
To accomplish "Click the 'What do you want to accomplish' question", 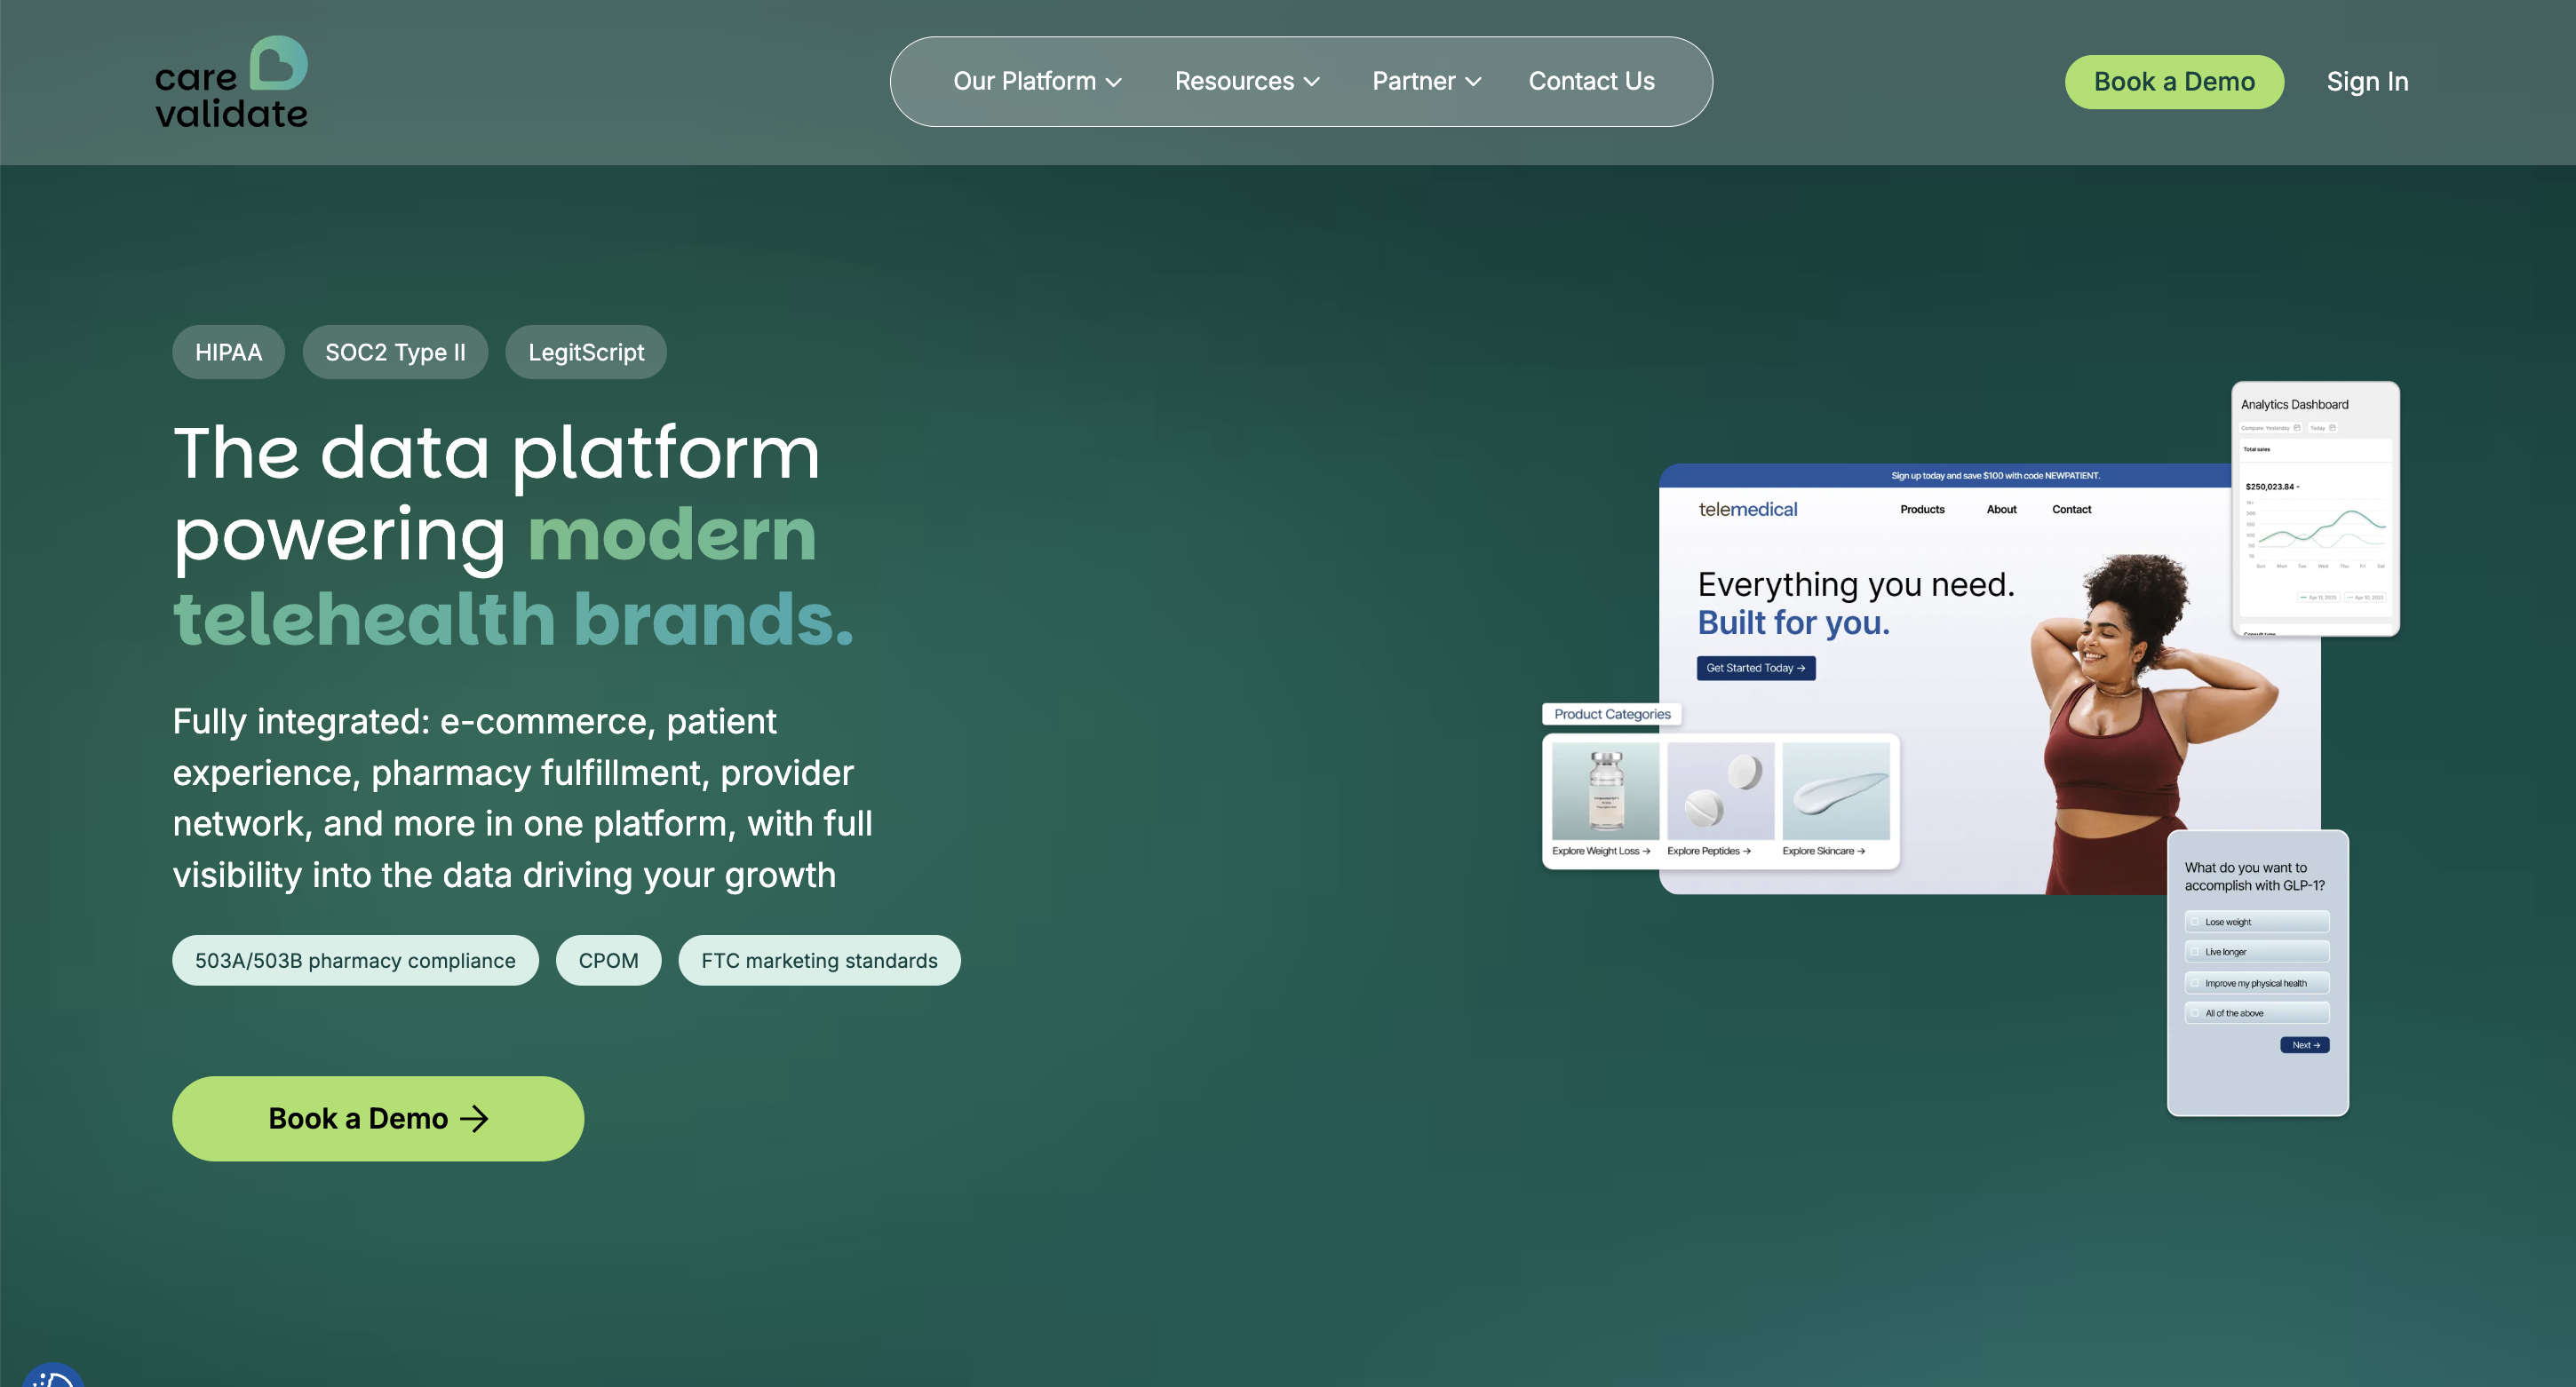I will pos(2254,876).
